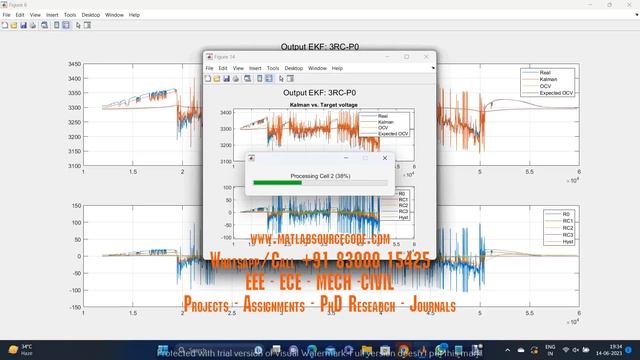The width and height of the screenshot is (640, 360).
Task: Click Print icon in background figure toolbar
Action: point(33,25)
